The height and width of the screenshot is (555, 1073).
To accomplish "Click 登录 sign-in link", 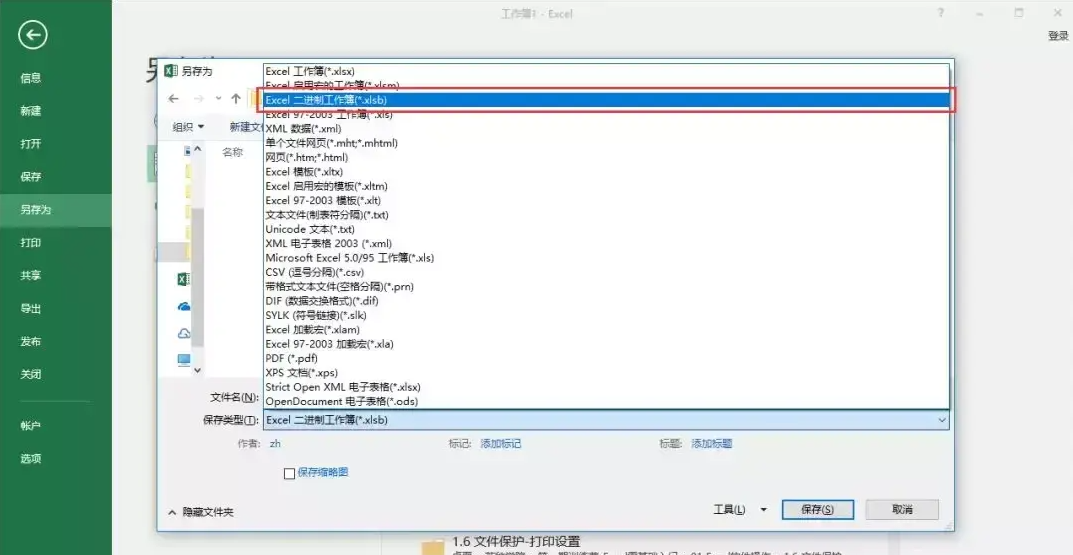I will pos(1058,36).
